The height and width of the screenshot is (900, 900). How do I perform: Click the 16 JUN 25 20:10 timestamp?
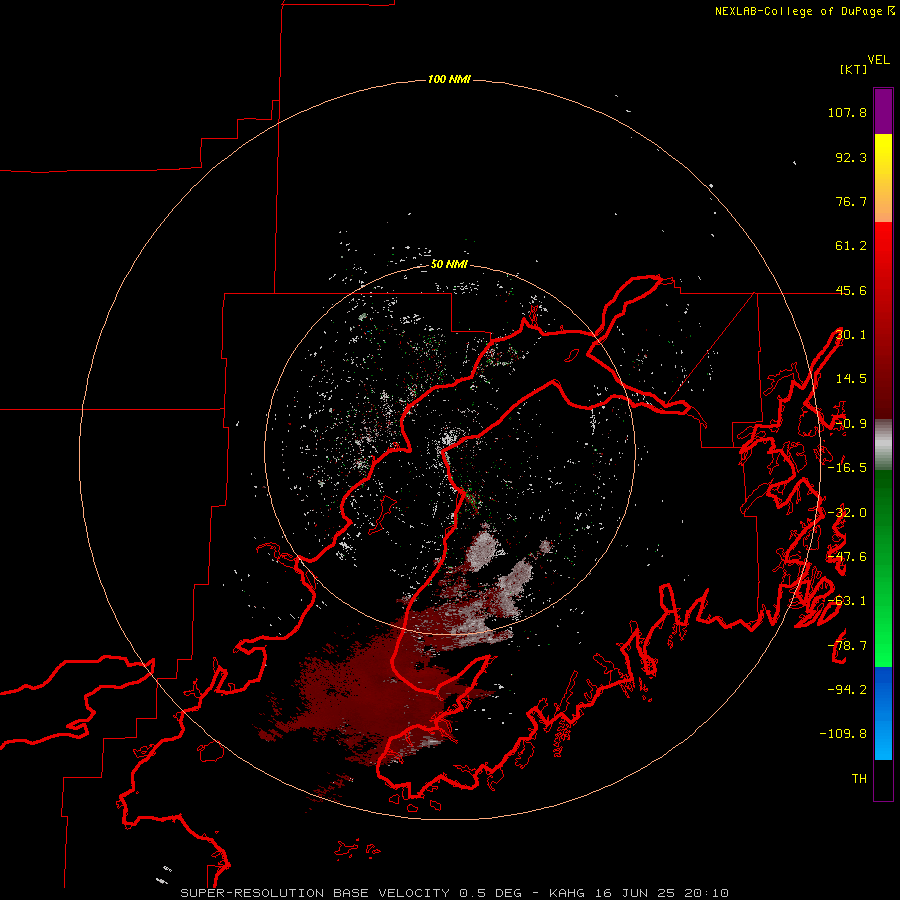pos(662,893)
